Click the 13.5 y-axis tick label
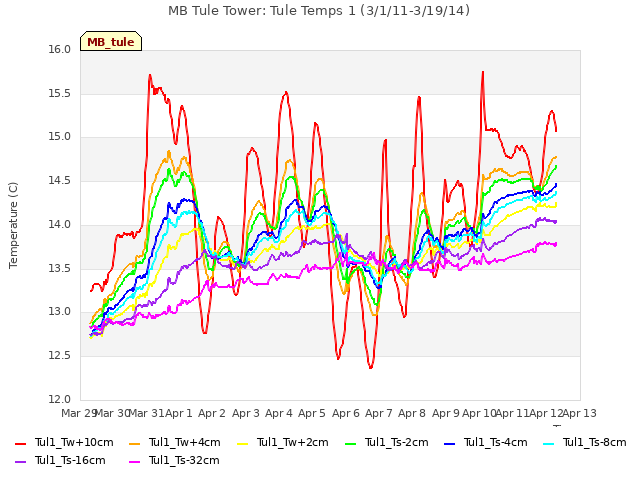The image size is (640, 480). click(x=60, y=269)
